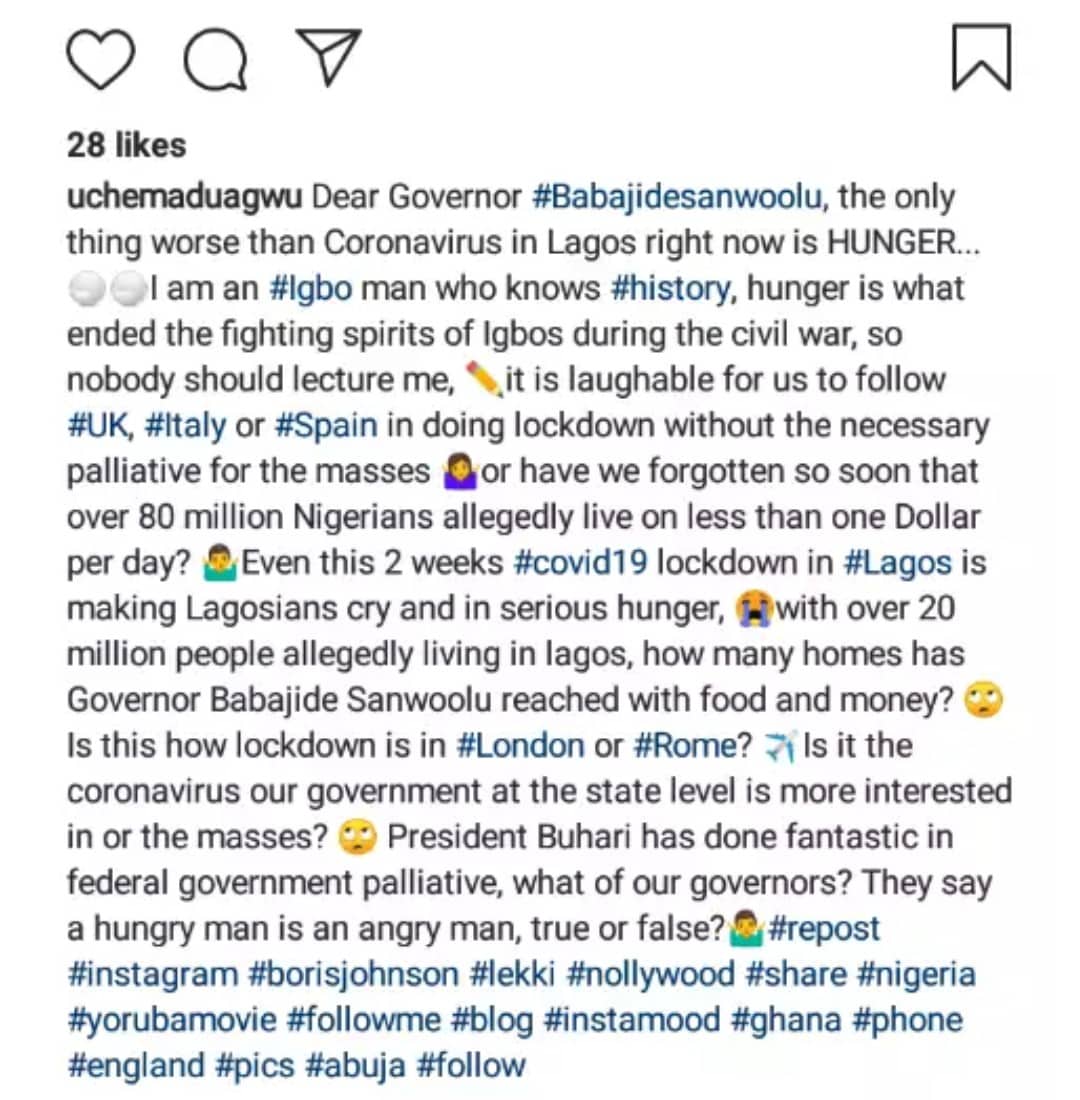
Task: Open comments with speech bubble icon
Action: pyautogui.click(x=215, y=59)
